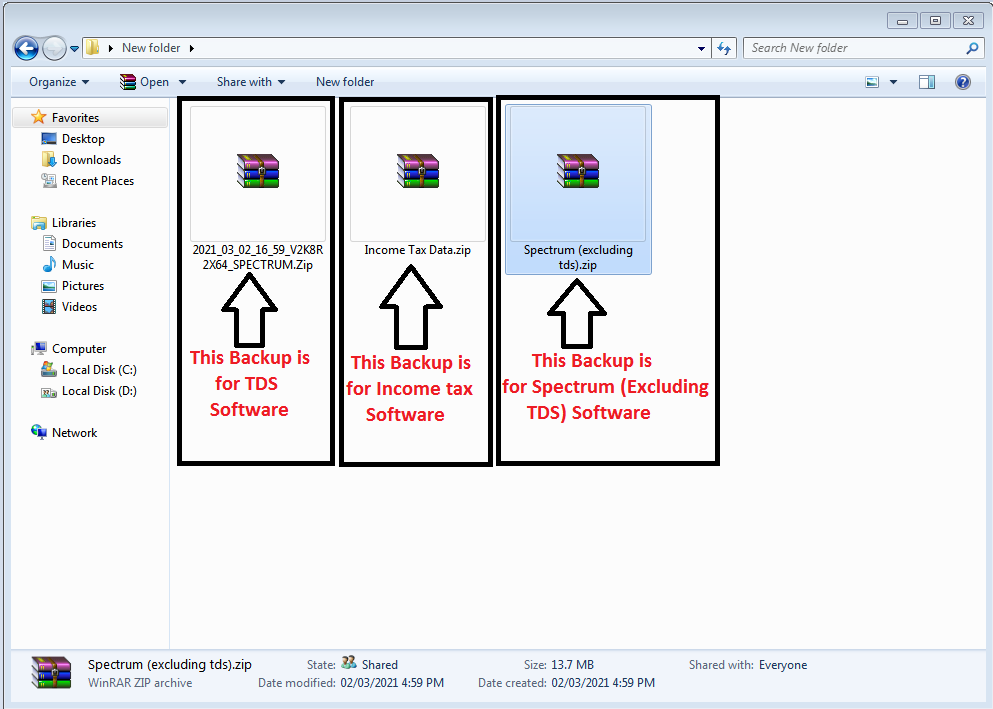Select Libraries in navigation pane
Image resolution: width=993 pixels, height=709 pixels.
(73, 223)
